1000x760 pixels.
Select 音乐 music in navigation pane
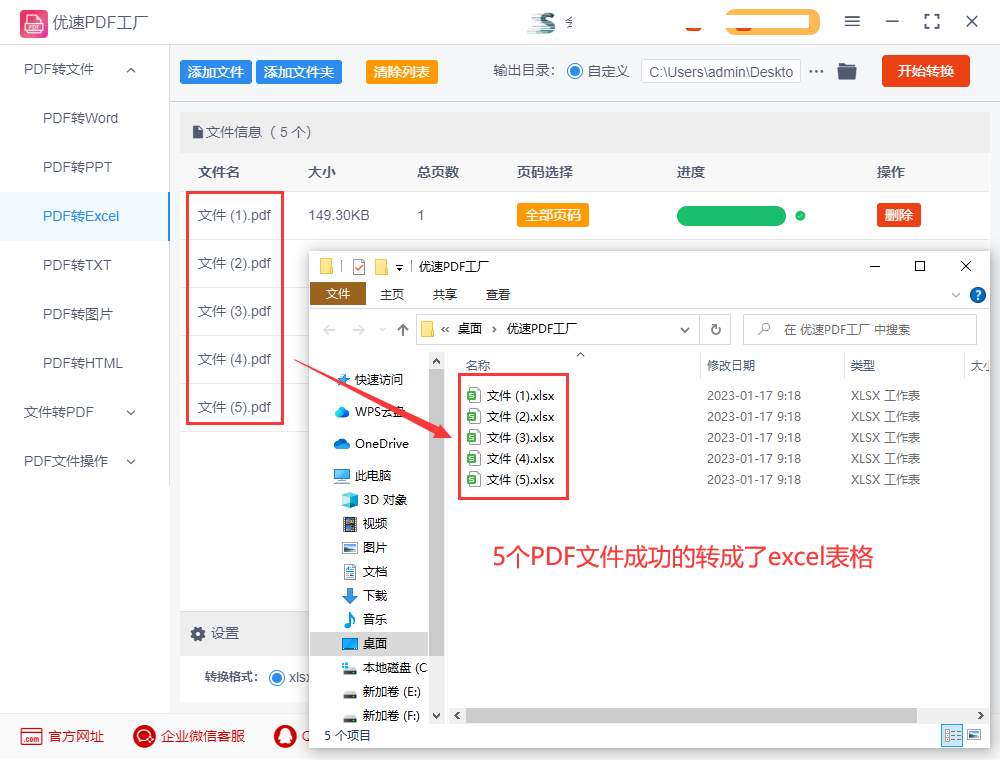point(366,619)
